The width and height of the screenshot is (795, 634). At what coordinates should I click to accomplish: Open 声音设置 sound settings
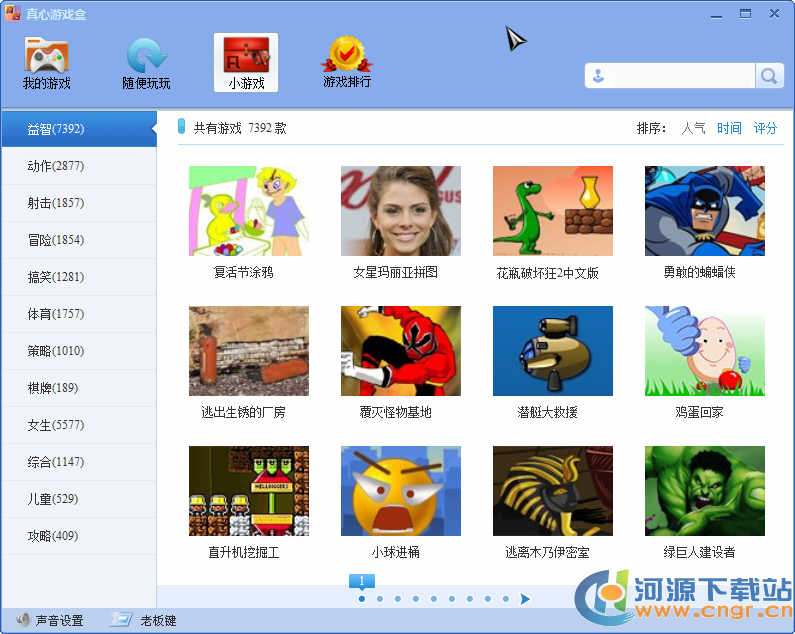pos(49,620)
